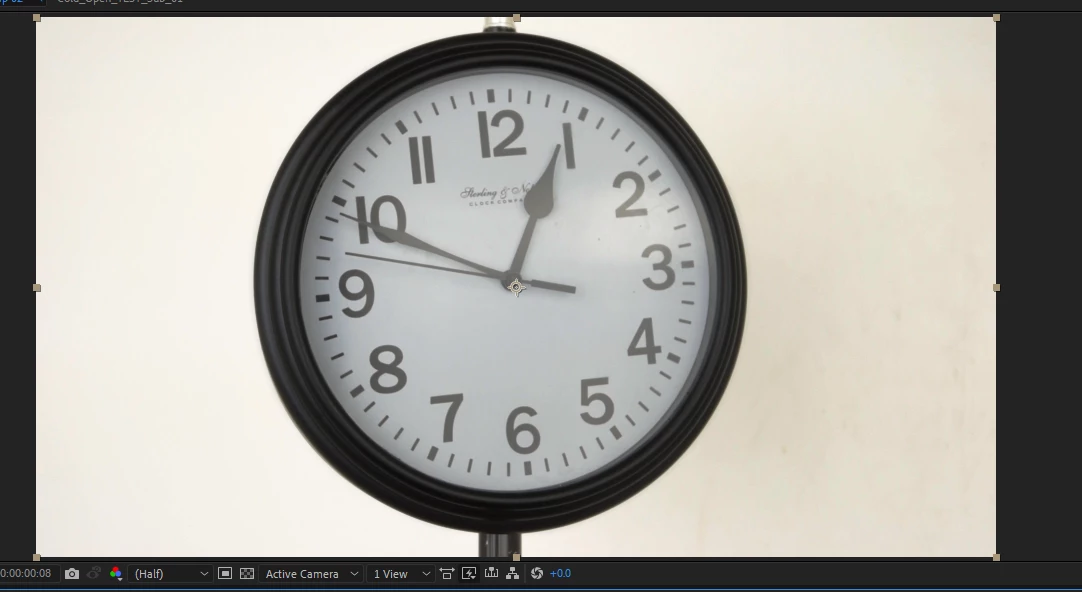Image resolution: width=1082 pixels, height=592 pixels.
Task: Click the layer's bottom-middle edge transform handle
Action: (x=517, y=557)
